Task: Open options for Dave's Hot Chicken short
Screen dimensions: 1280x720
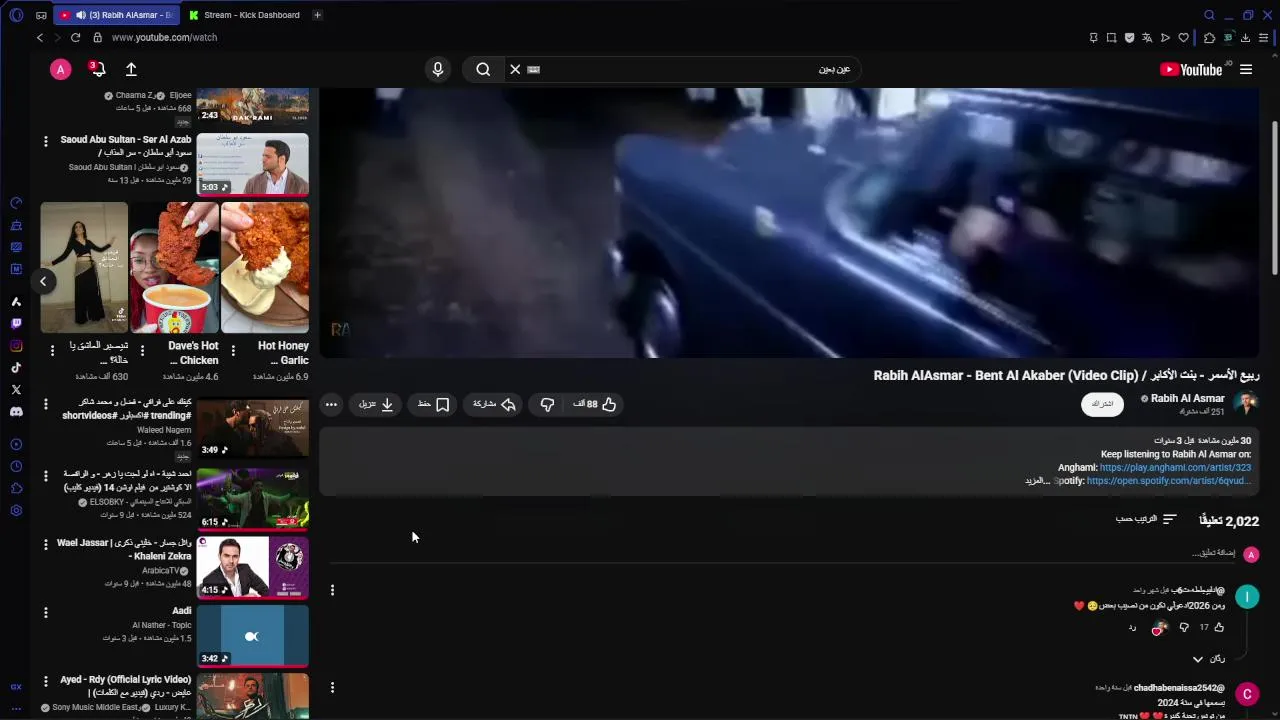Action: click(x=142, y=350)
